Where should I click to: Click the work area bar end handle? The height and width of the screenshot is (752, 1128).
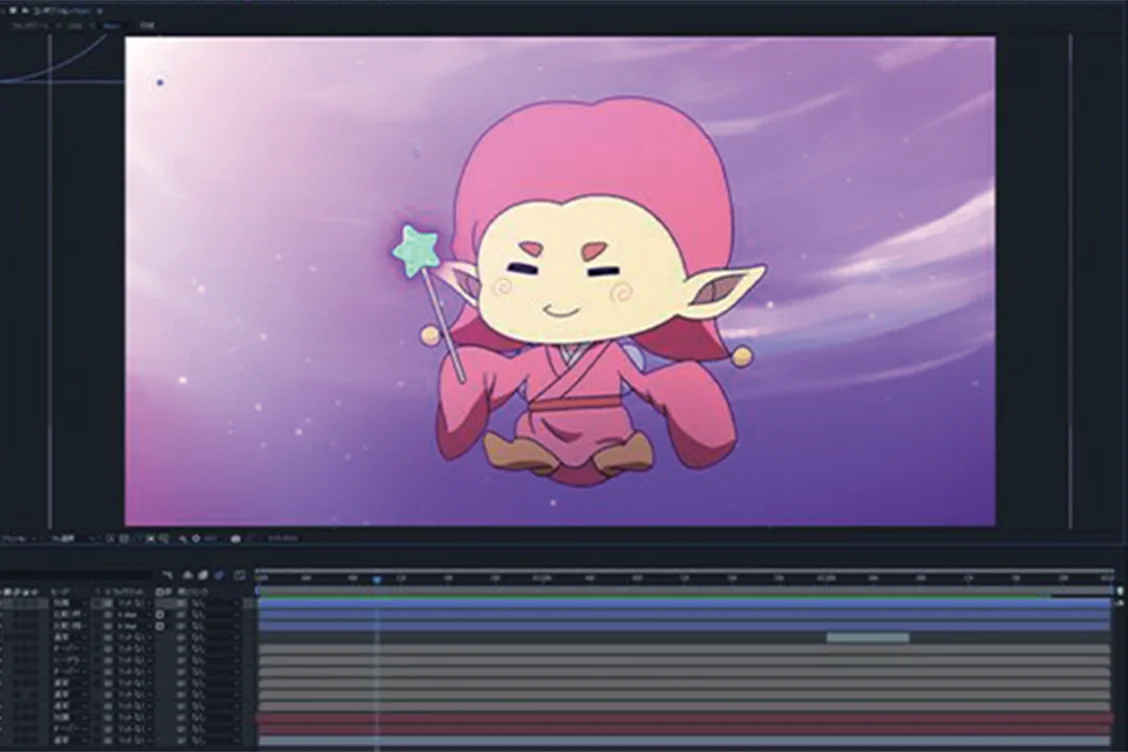pyautogui.click(x=1119, y=591)
